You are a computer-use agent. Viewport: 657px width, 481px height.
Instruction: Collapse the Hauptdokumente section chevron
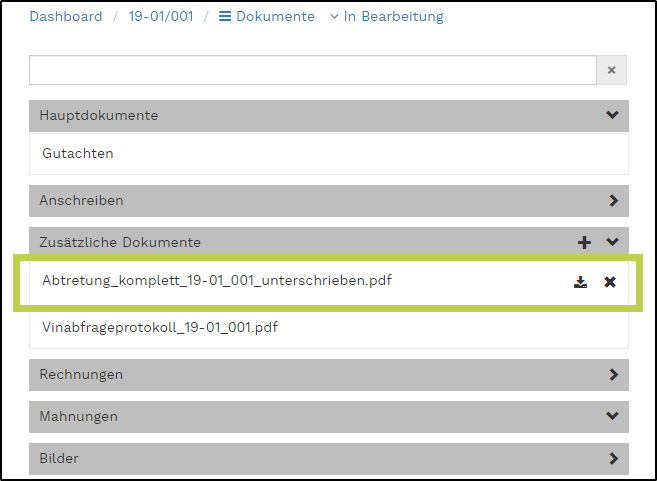[x=613, y=115]
